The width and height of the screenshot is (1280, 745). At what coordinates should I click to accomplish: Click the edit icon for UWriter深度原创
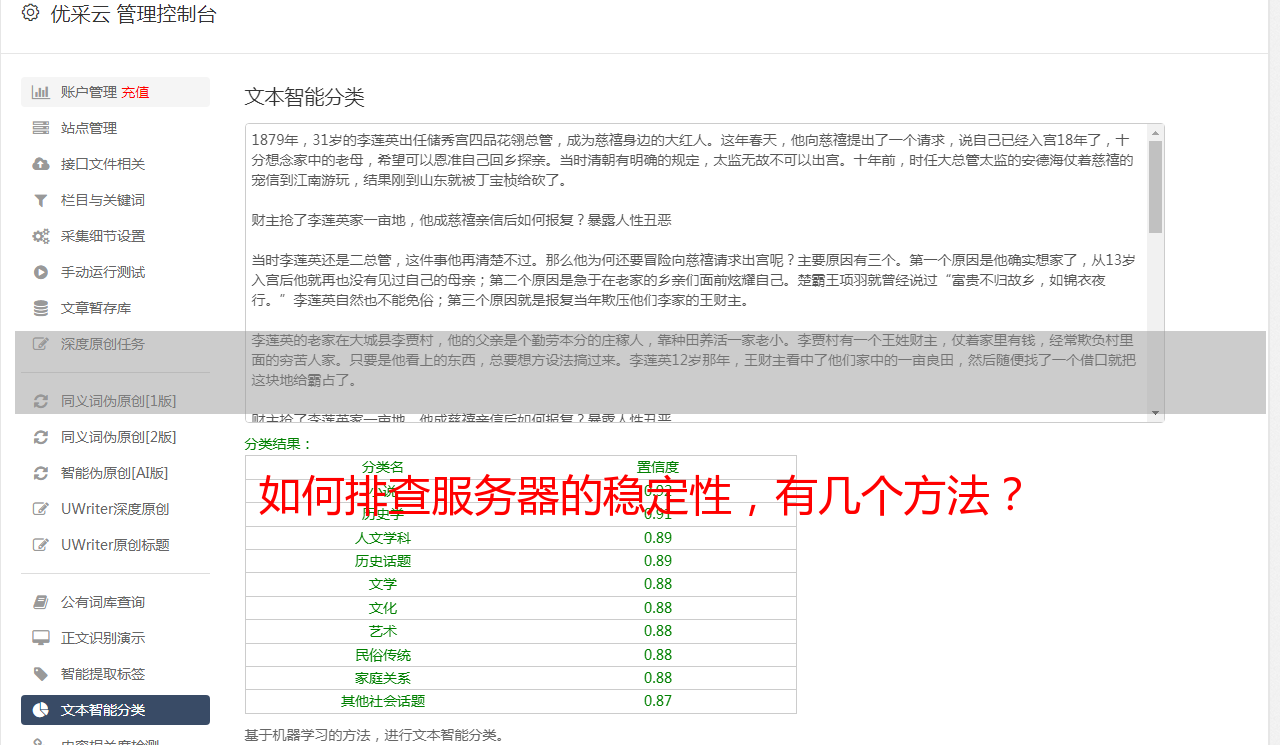click(41, 509)
